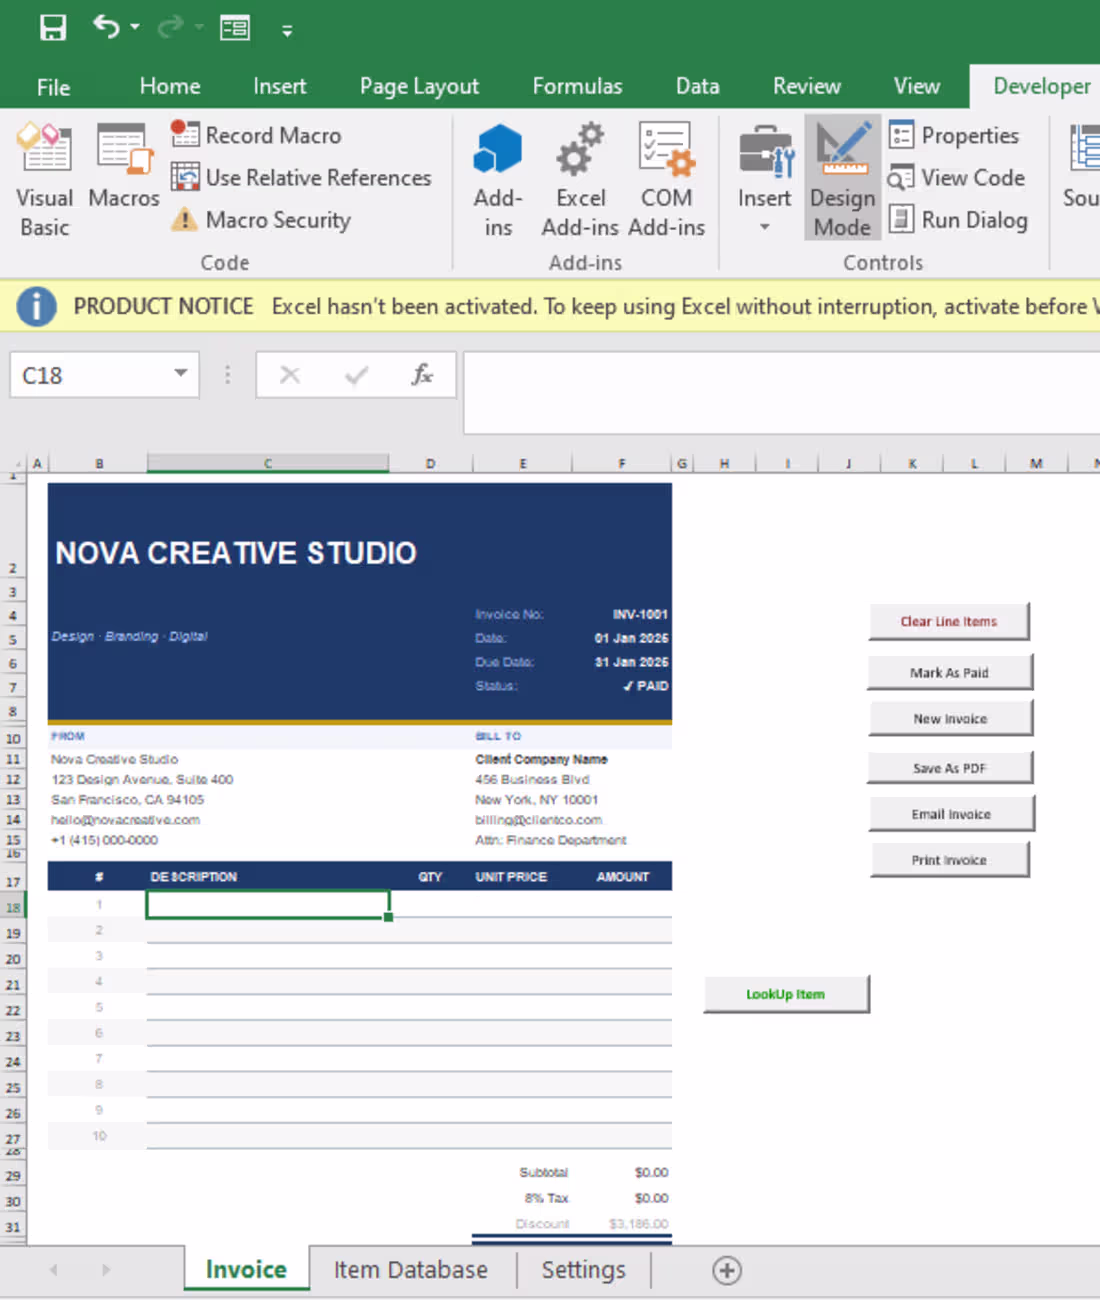Click the NOVA CREATIVE STUDIO title
1100x1300 pixels.
[236, 553]
